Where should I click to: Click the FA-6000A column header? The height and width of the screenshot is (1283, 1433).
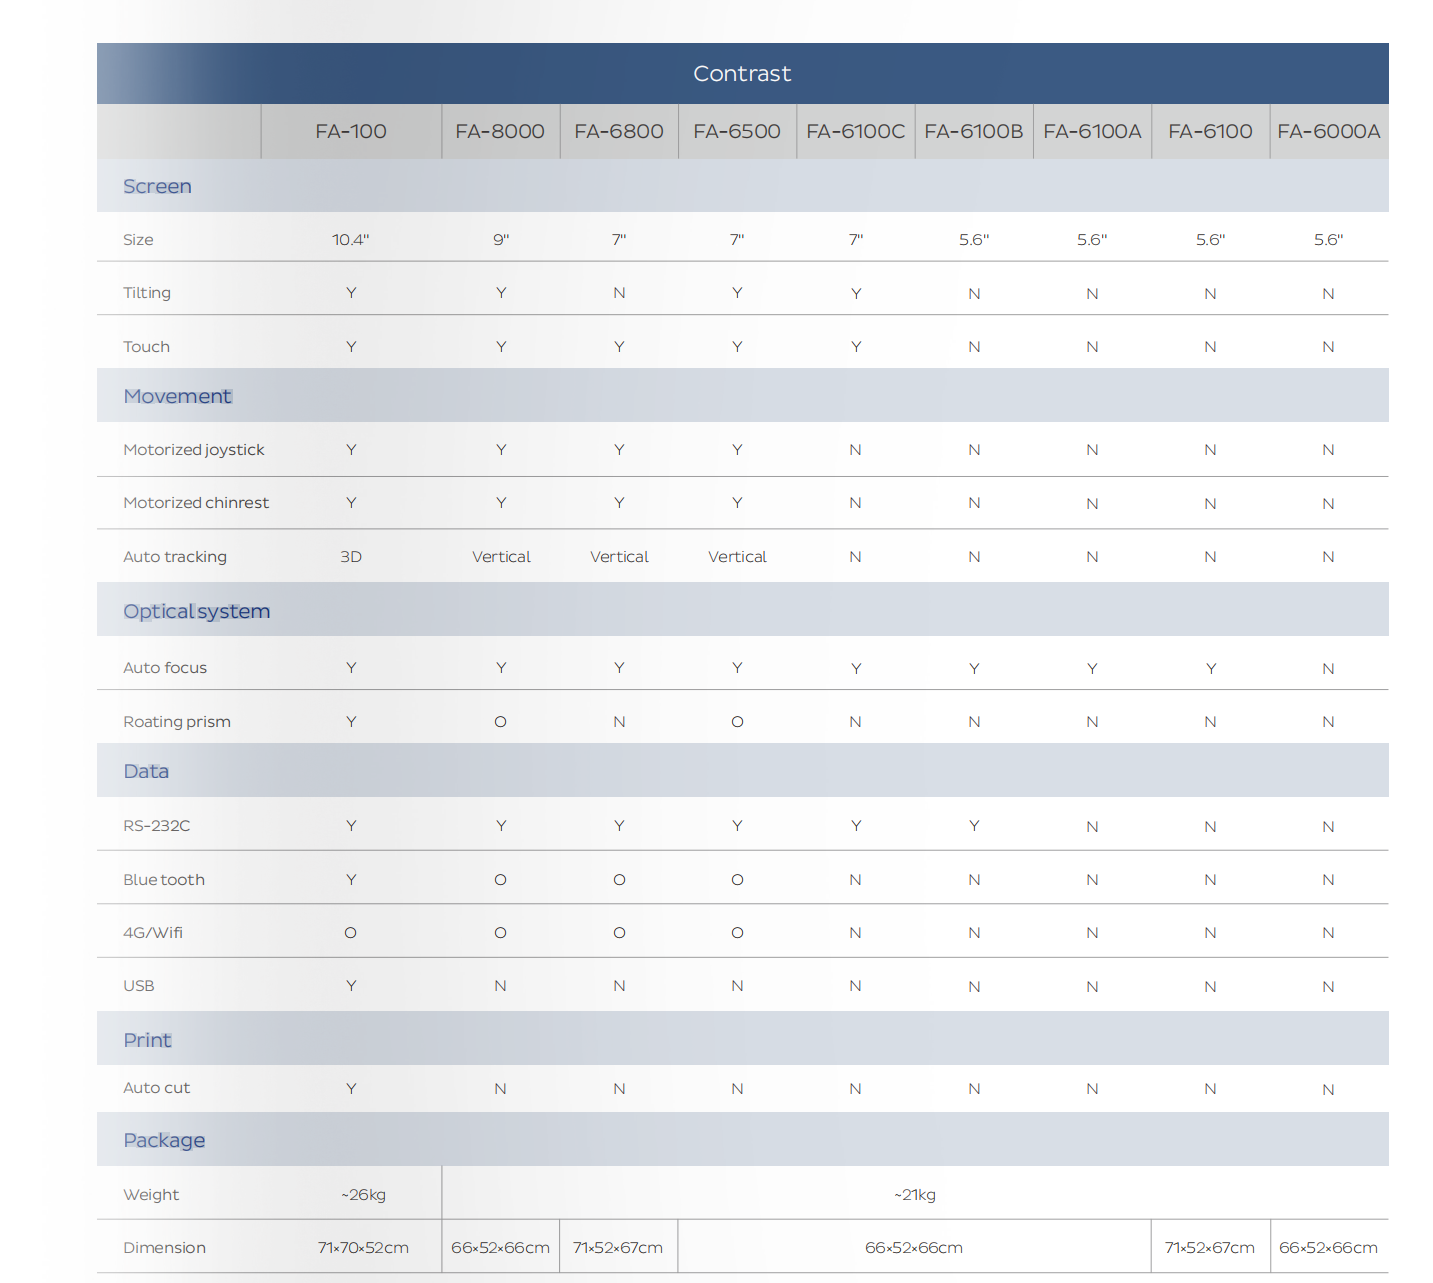pos(1328,131)
